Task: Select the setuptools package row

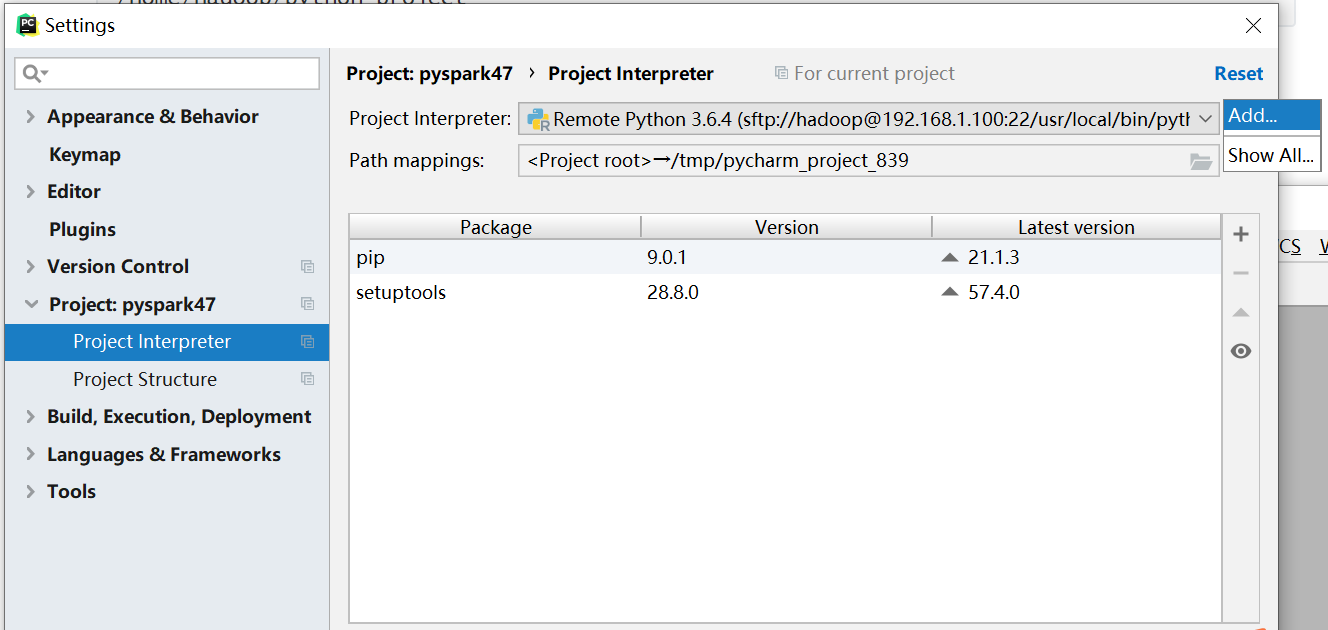Action: point(400,293)
